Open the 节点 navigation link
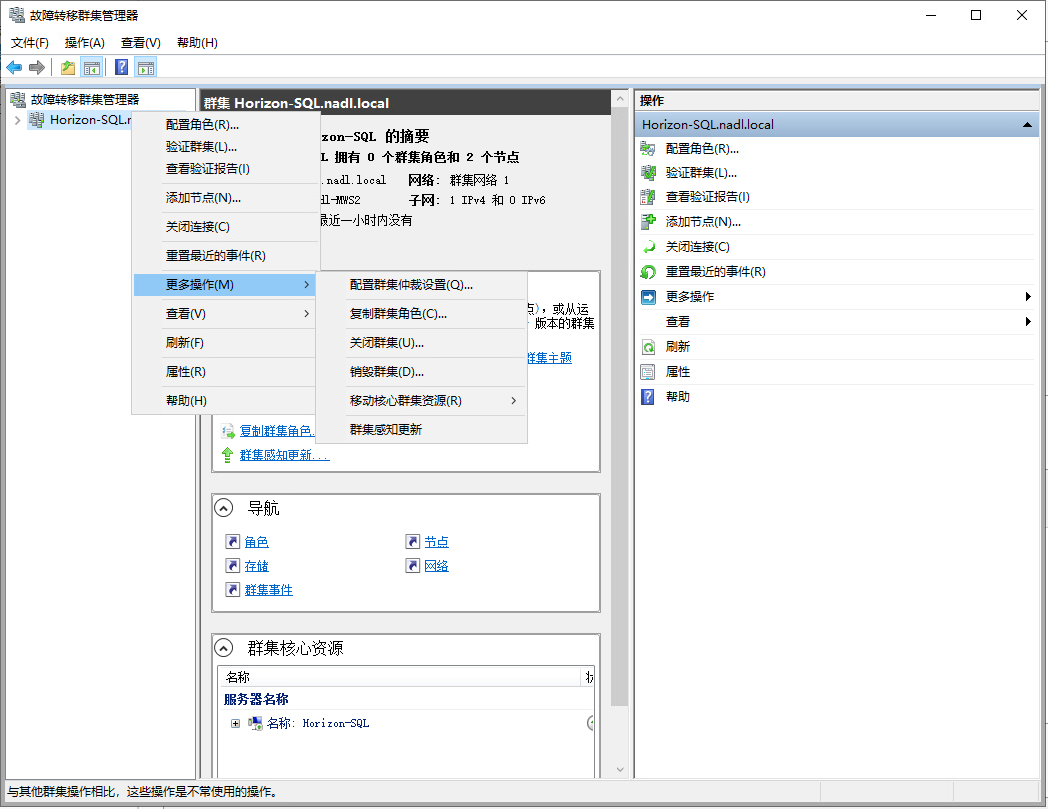Image resolution: width=1048 pixels, height=809 pixels. [436, 542]
